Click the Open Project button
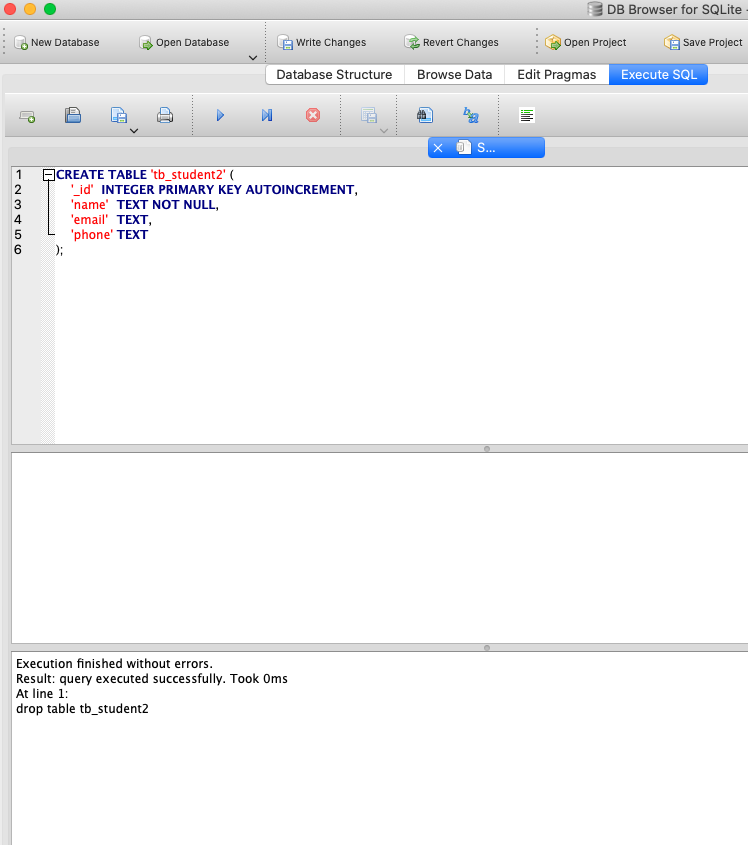 586,43
